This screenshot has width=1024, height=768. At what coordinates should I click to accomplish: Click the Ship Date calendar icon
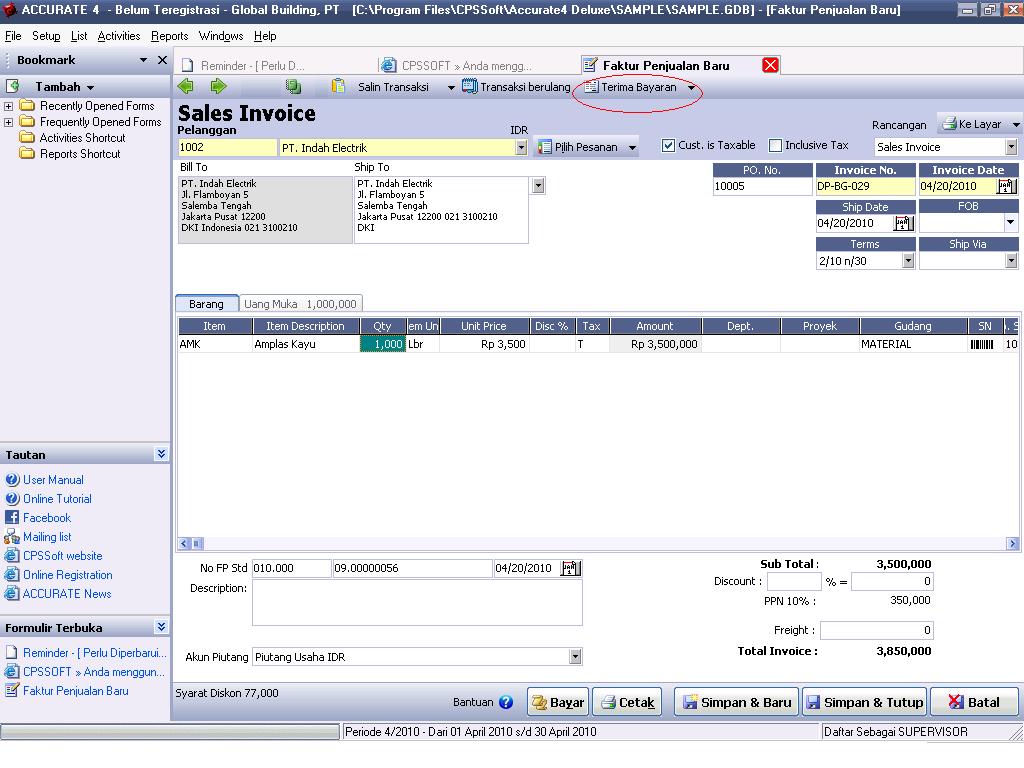click(903, 223)
